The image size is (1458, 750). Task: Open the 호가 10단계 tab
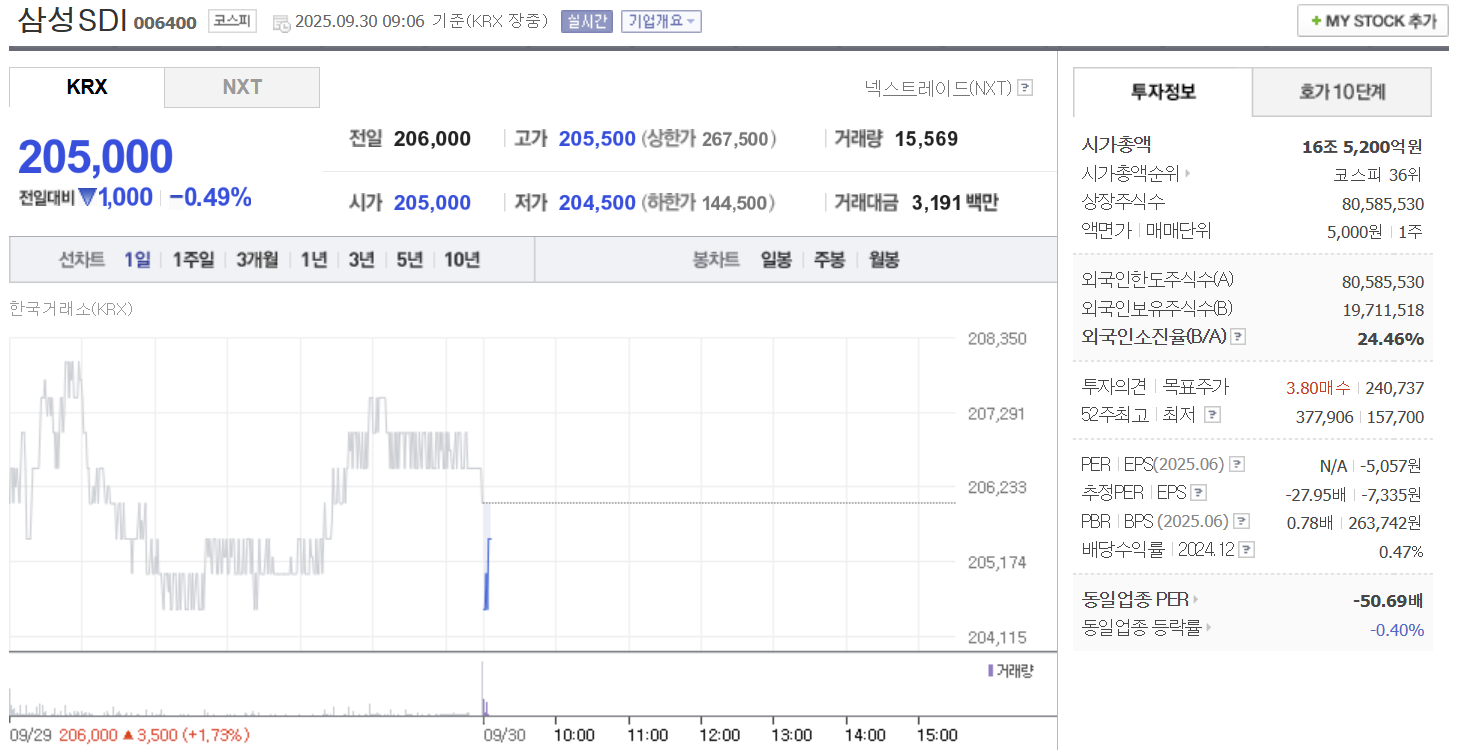[x=1341, y=91]
